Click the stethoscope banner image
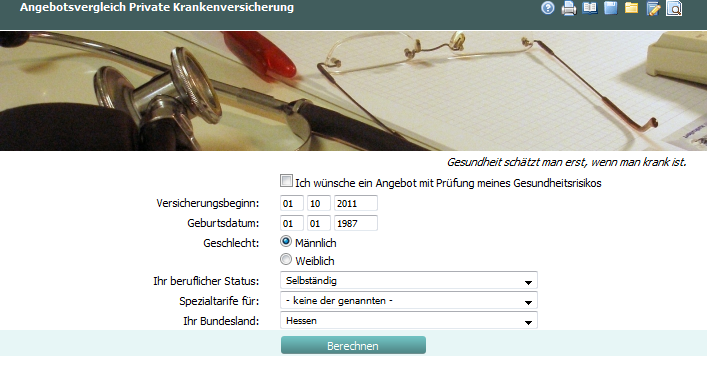Screen dimensions: 712x376 pos(353,91)
